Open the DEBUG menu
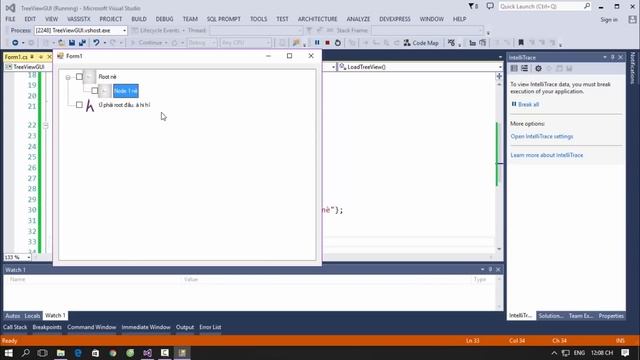 [164, 19]
